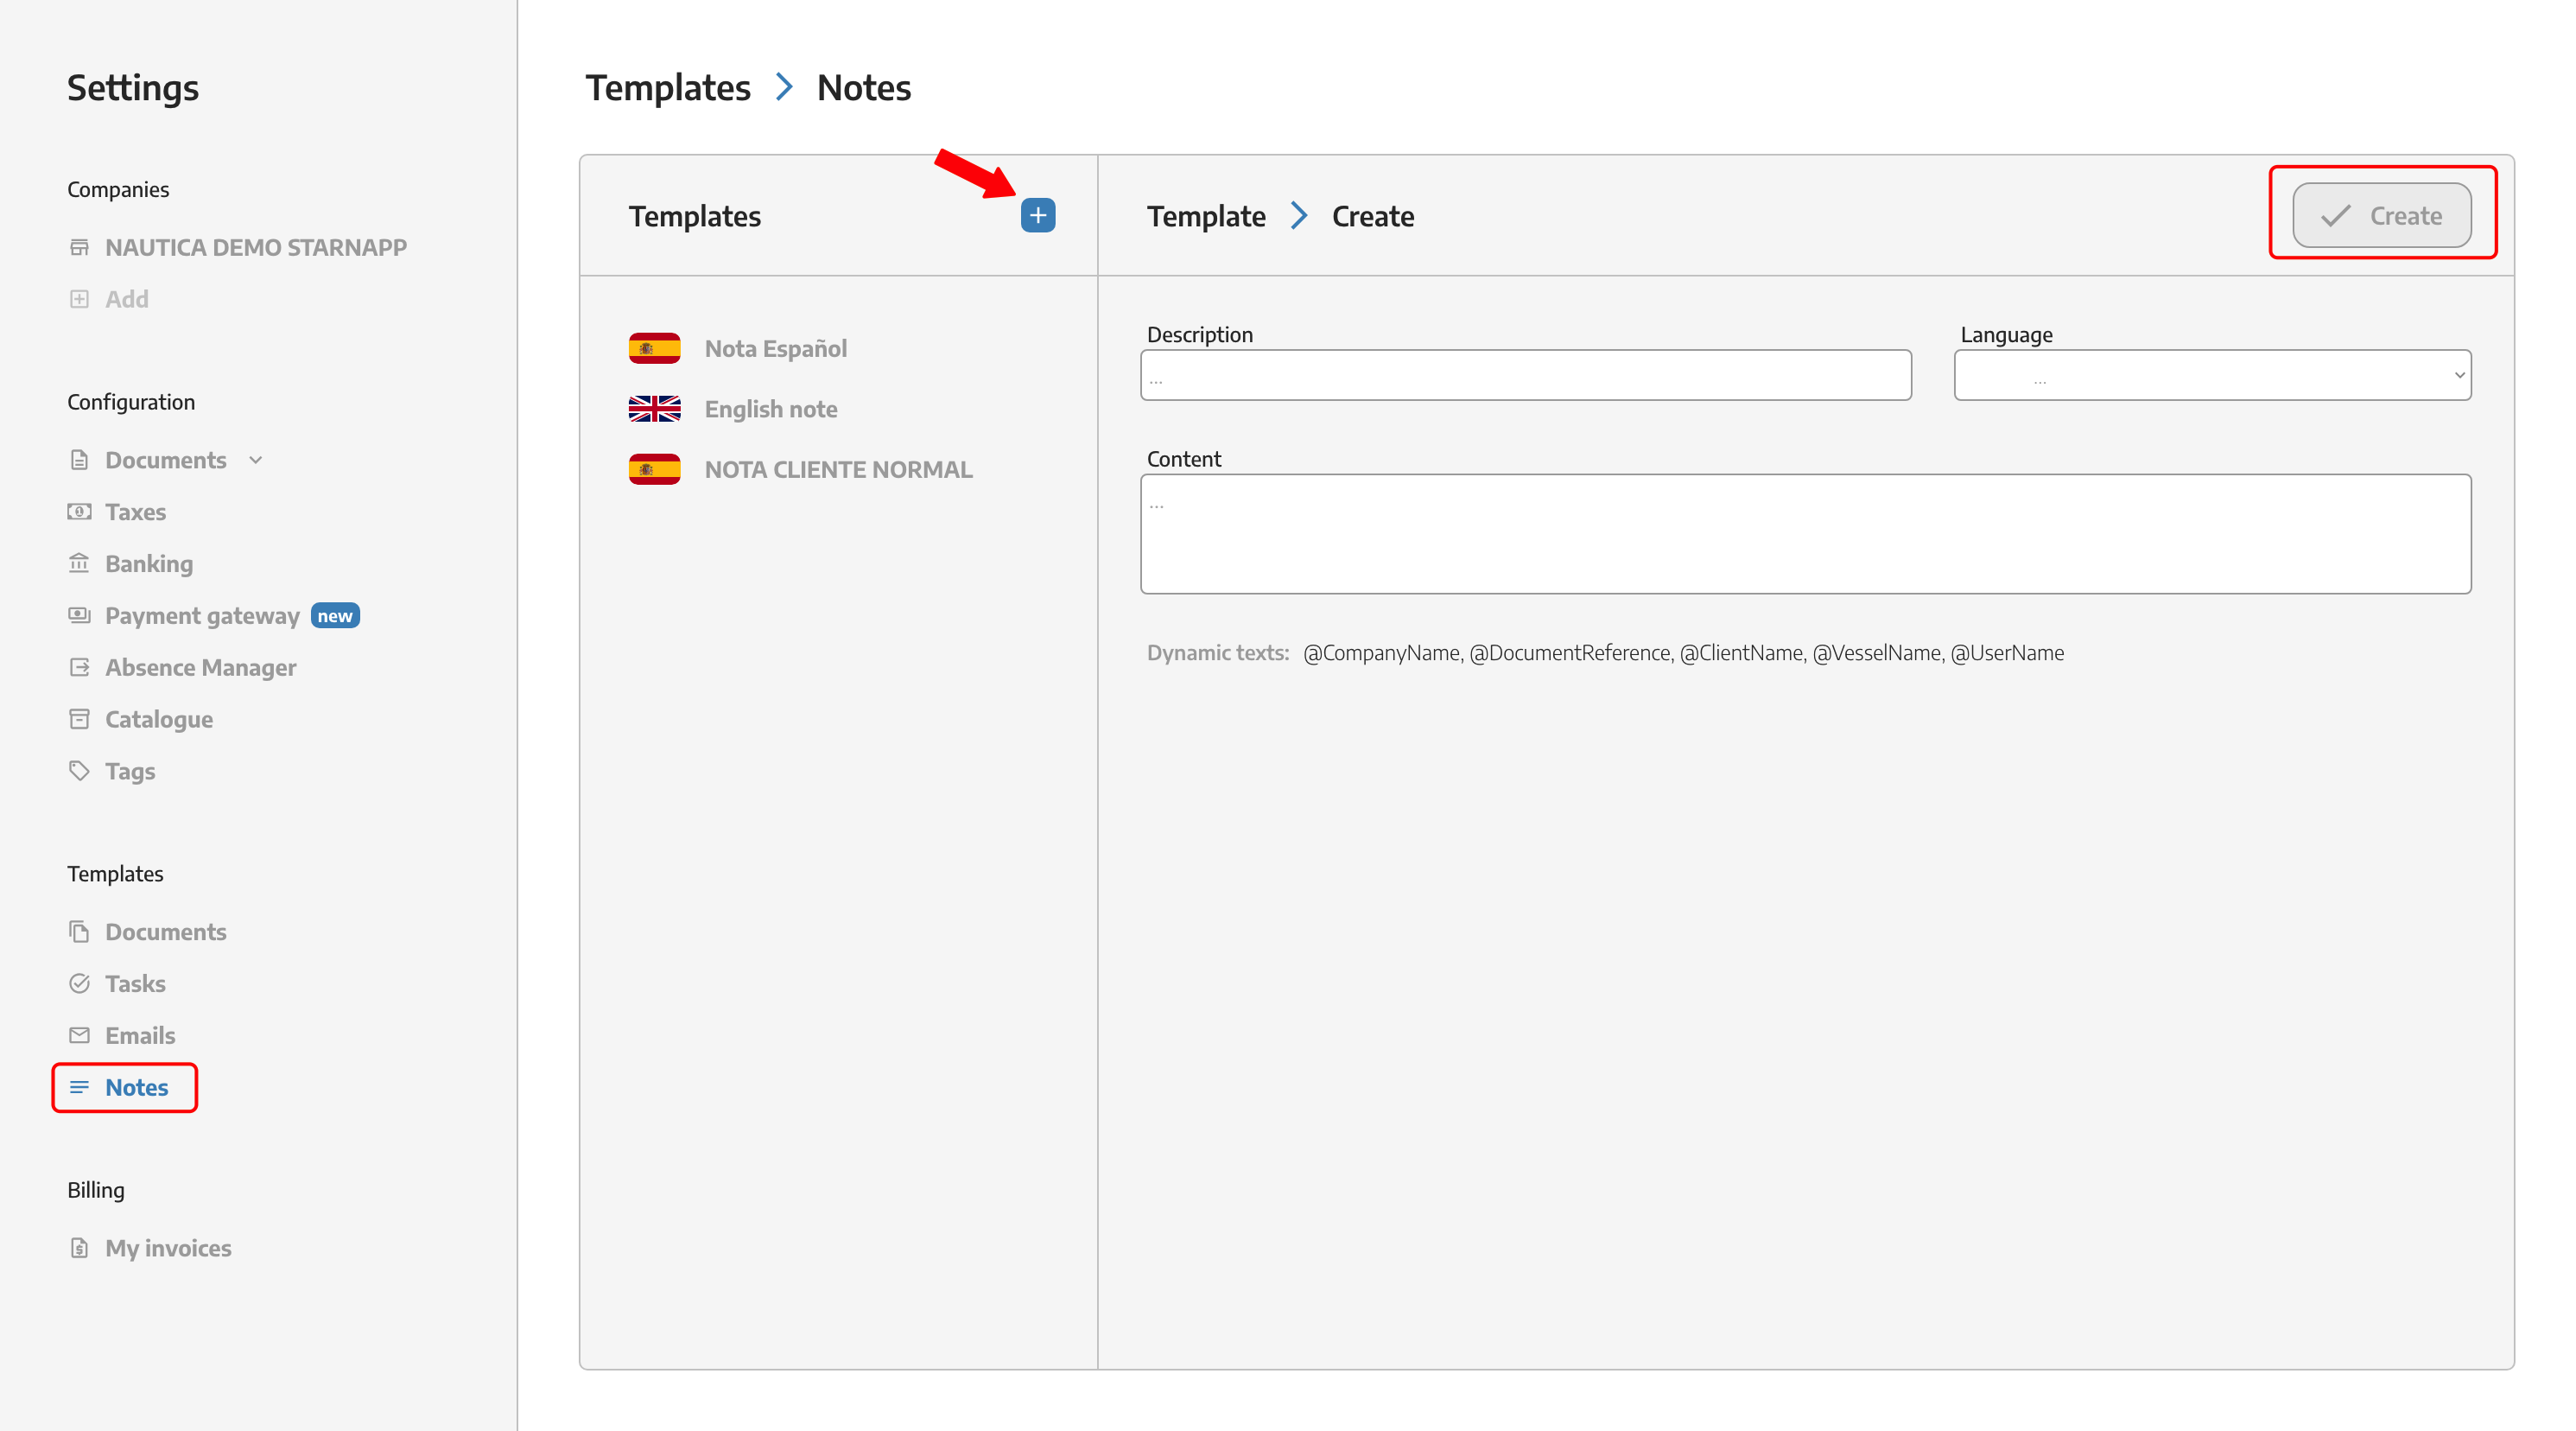Click the copy-pages icon beside Templates Documents

pos(79,932)
